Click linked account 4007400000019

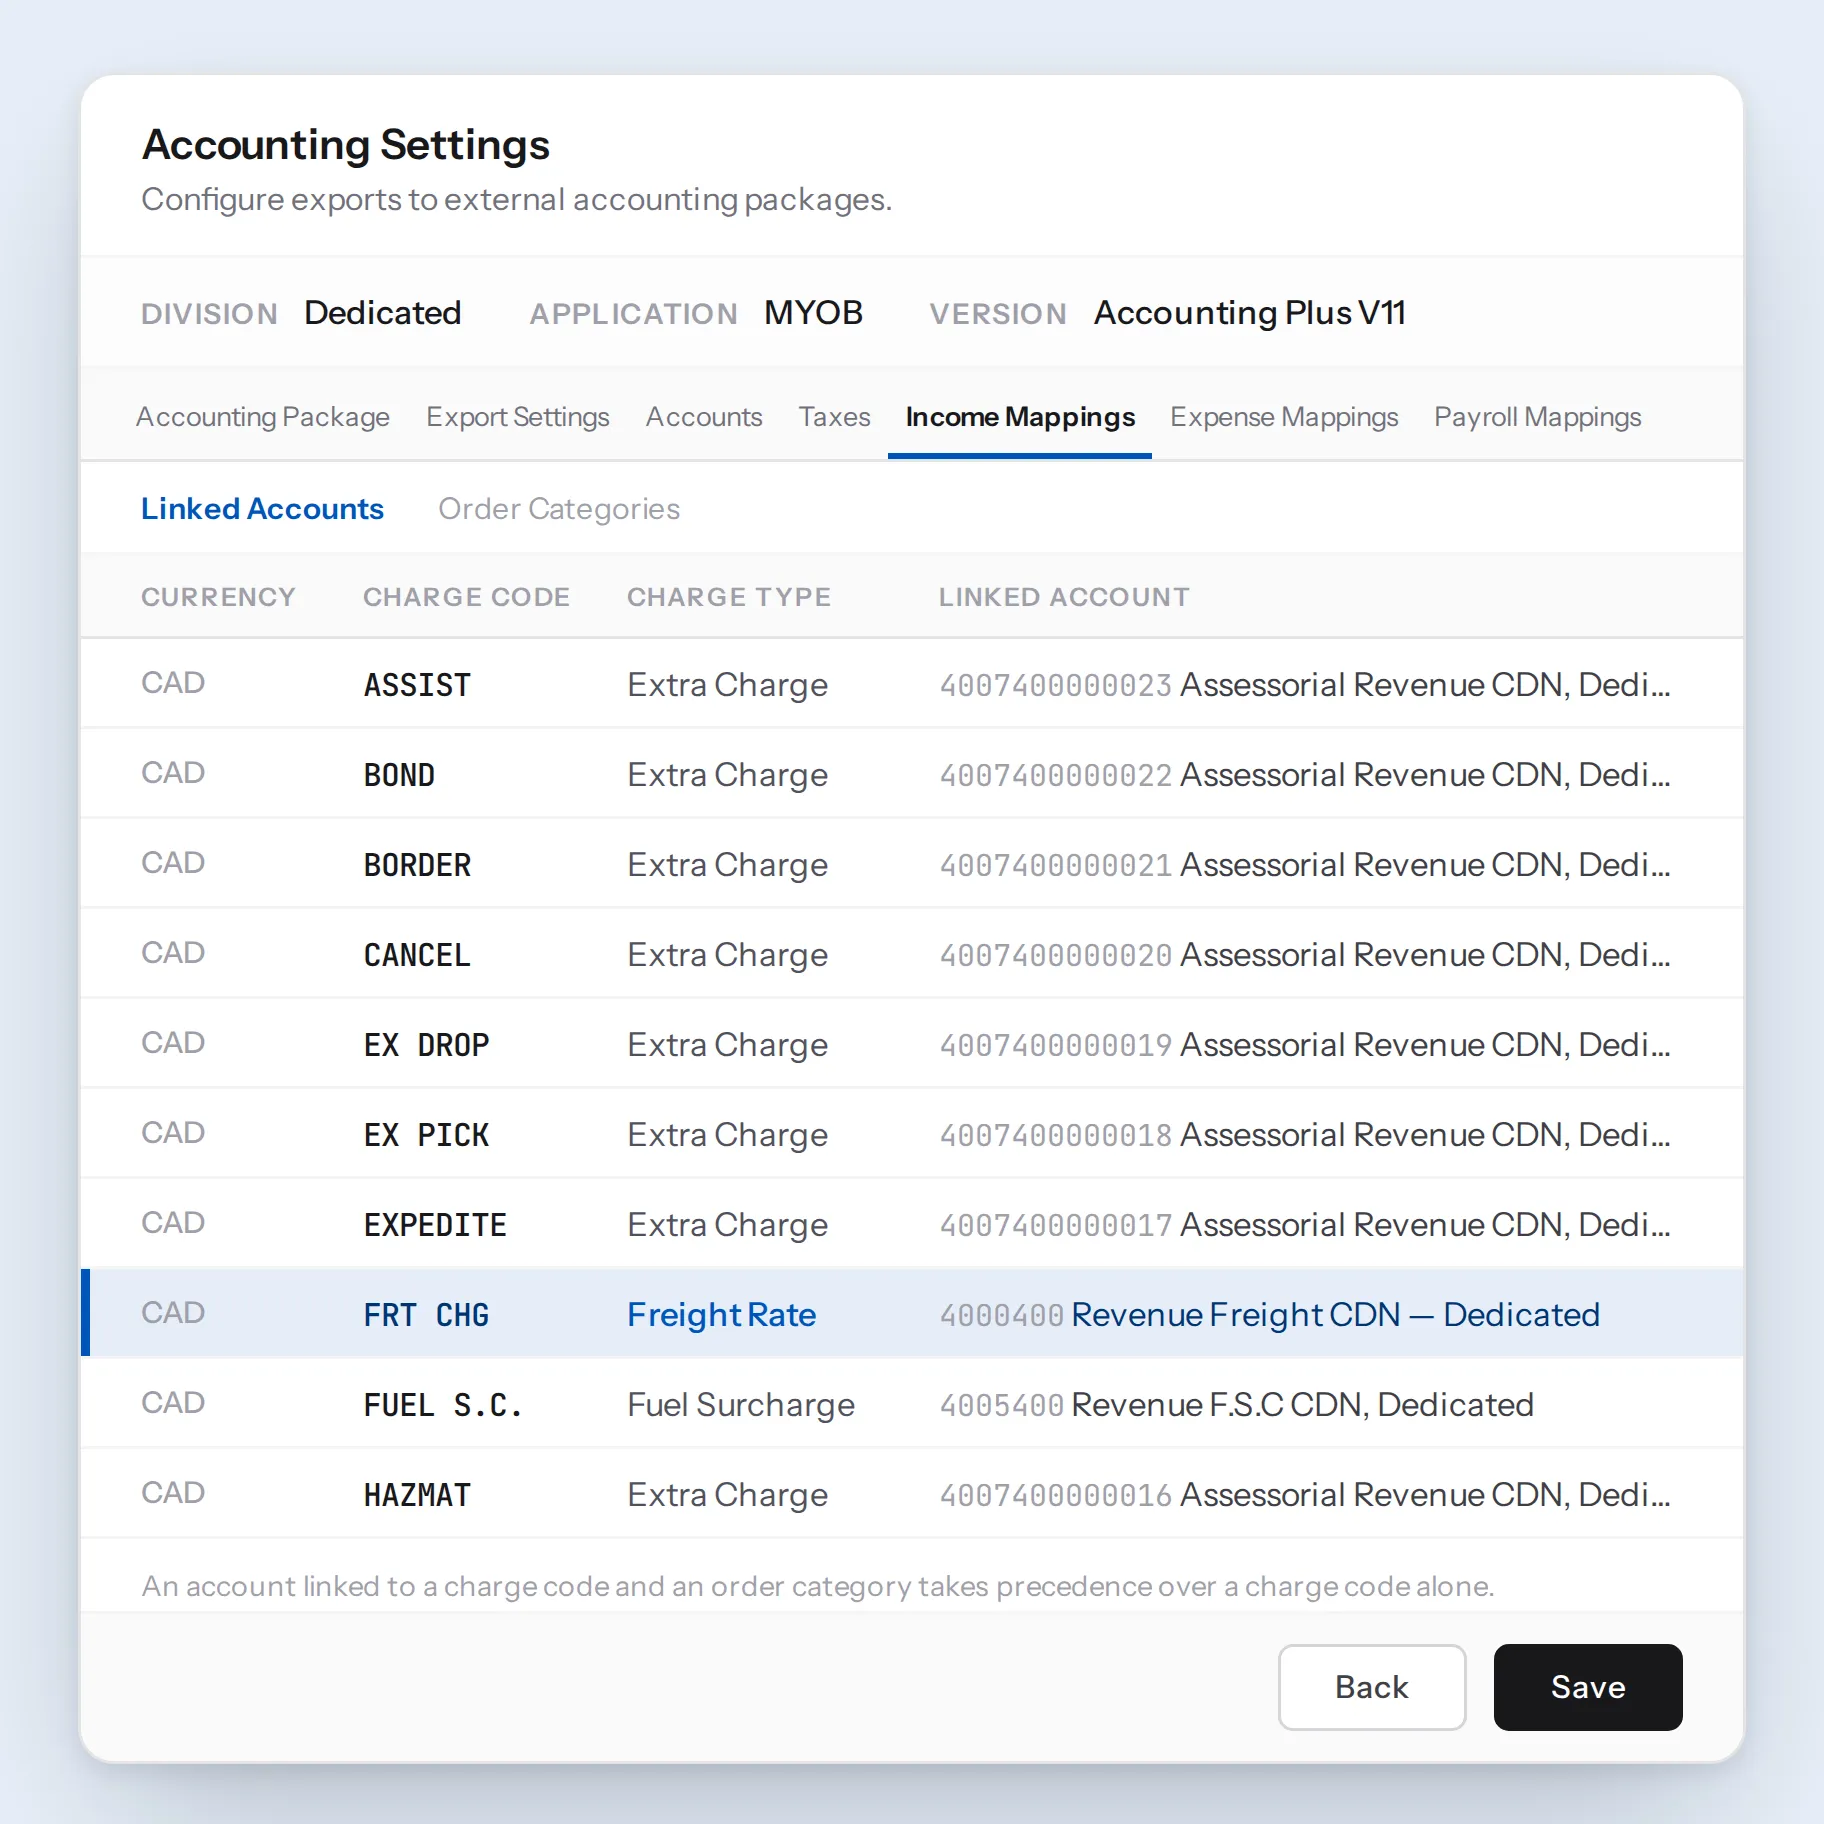coord(1305,1045)
